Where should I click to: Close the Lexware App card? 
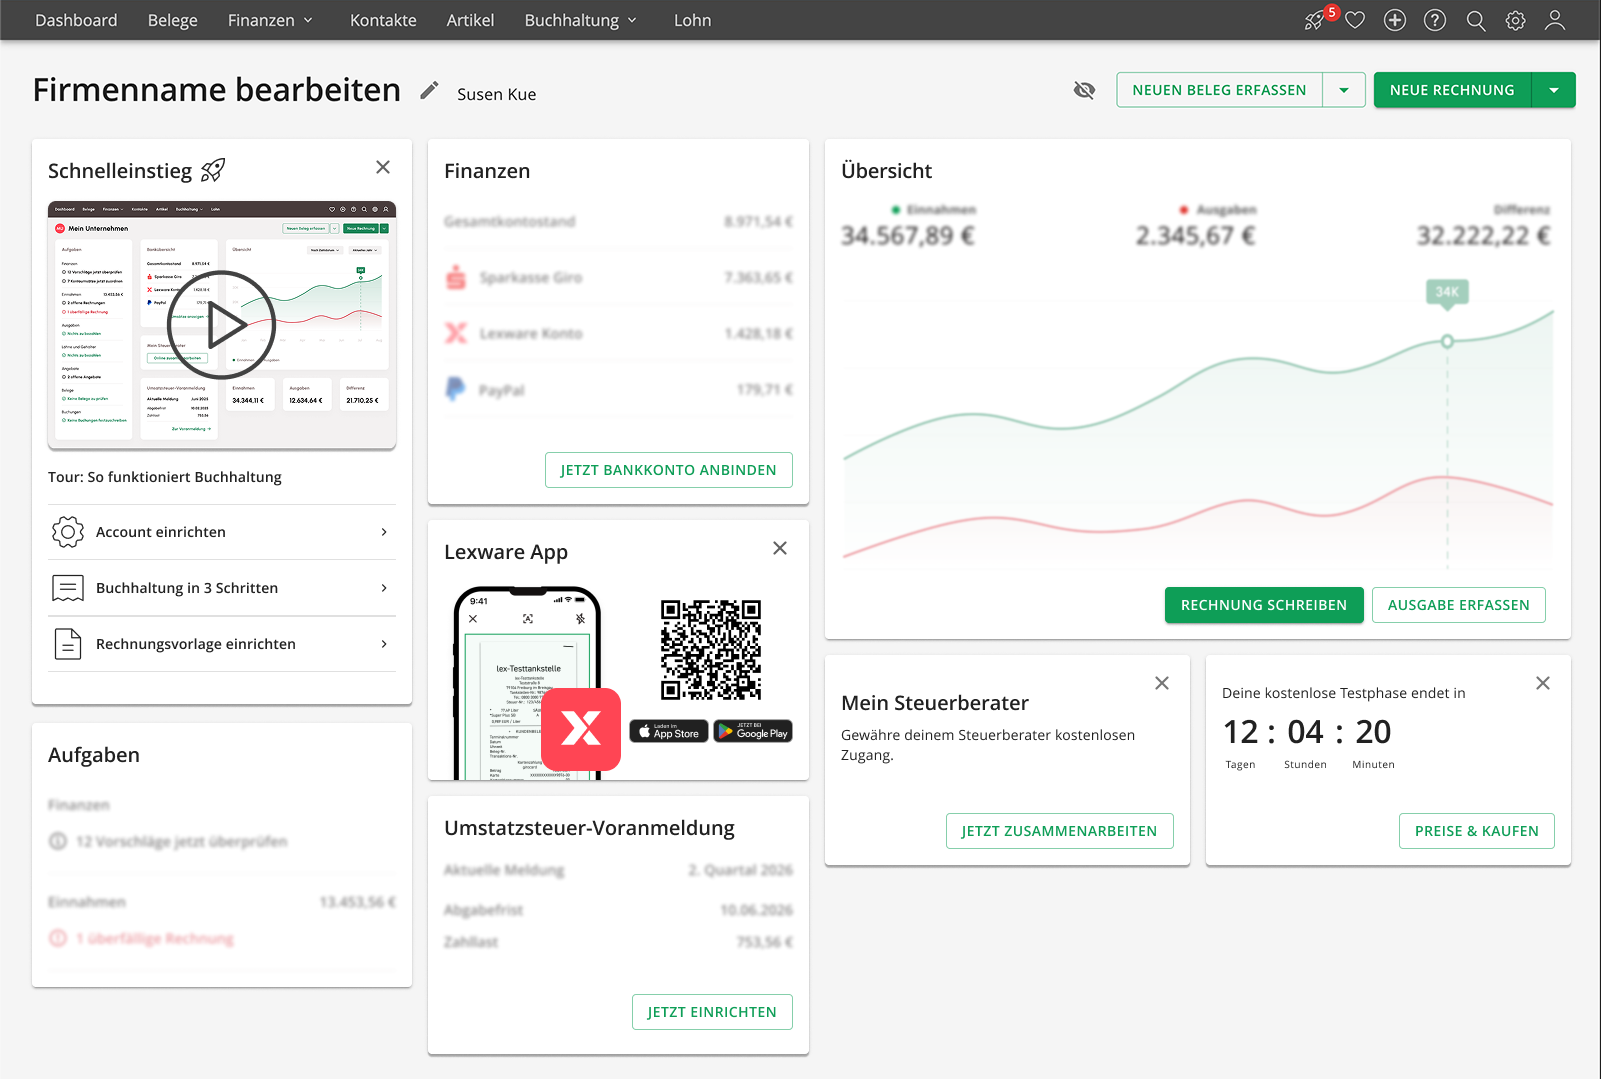(x=780, y=548)
